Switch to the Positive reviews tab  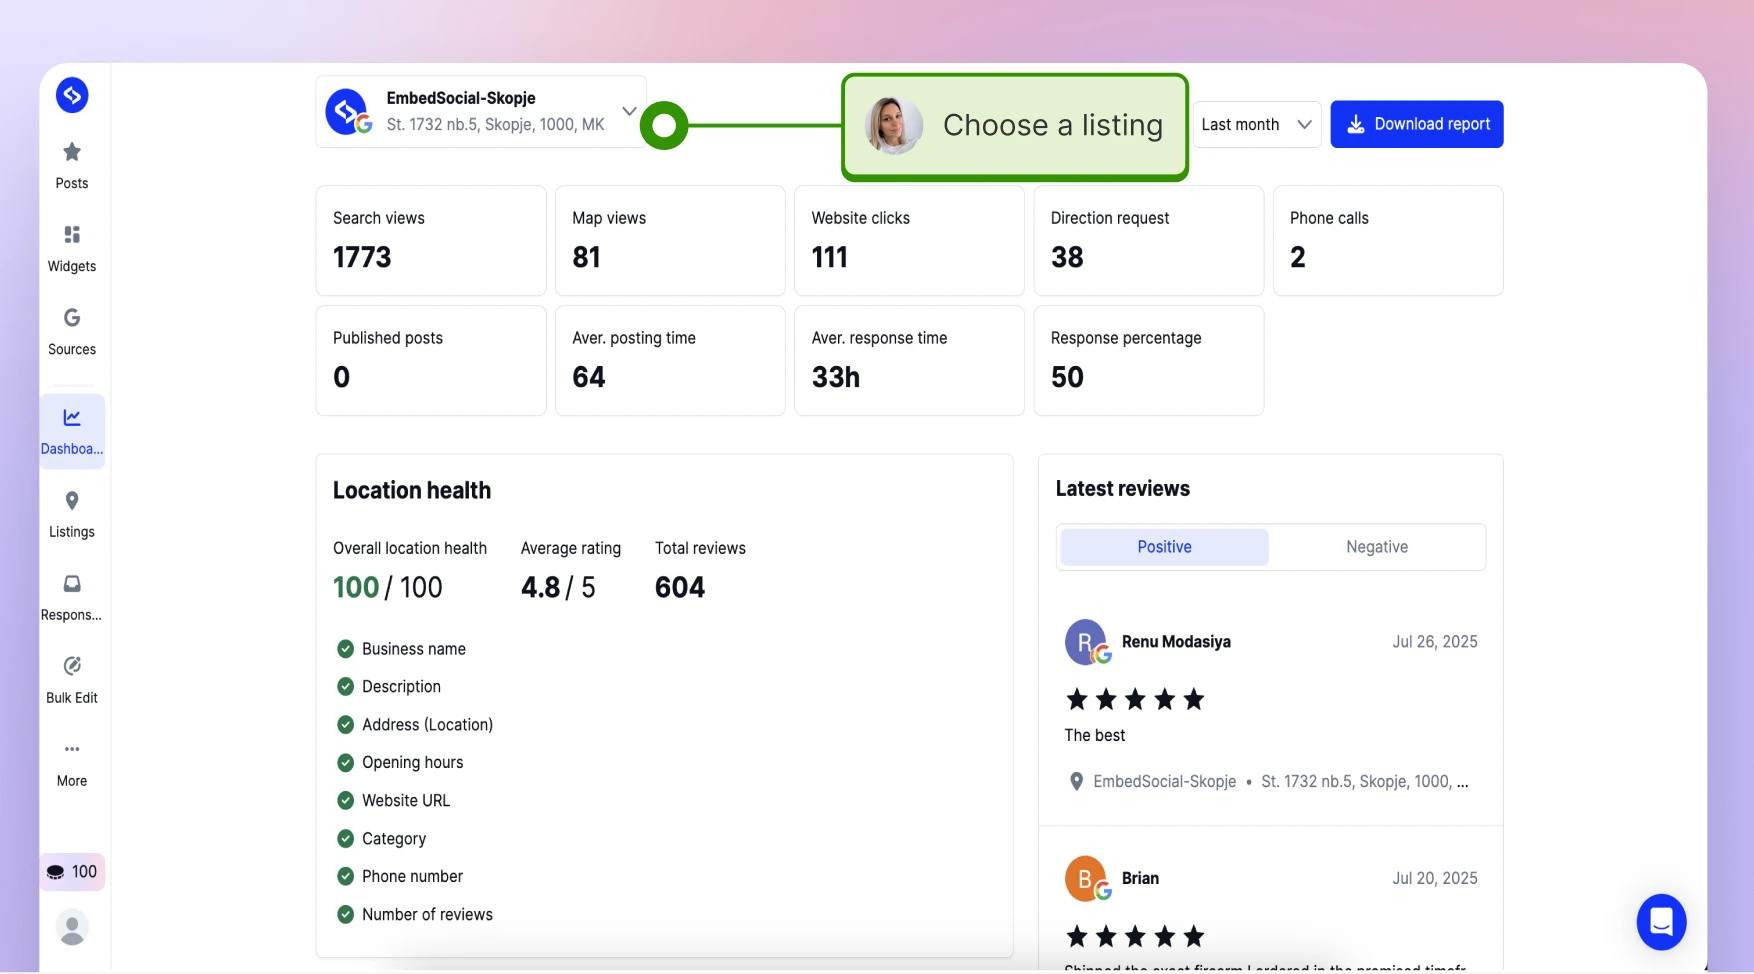pyautogui.click(x=1164, y=547)
